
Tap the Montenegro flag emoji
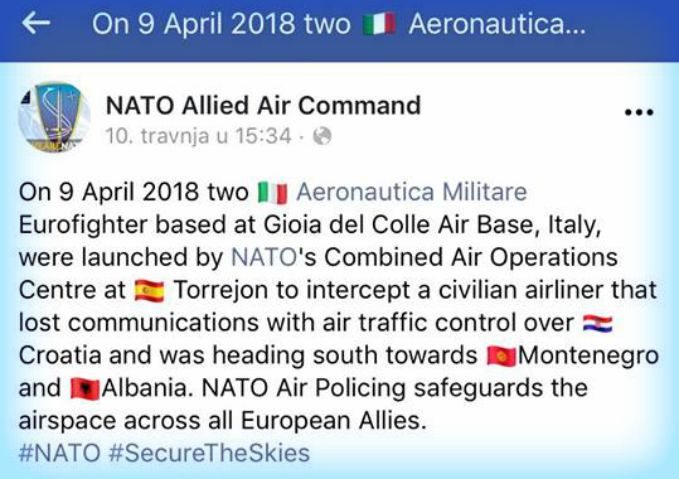[501, 356]
